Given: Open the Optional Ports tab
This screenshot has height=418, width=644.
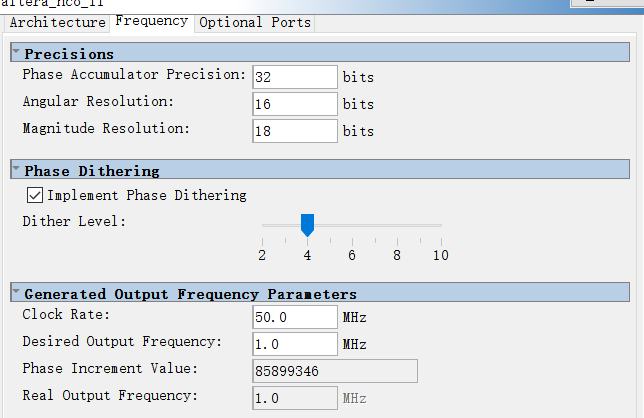Looking at the screenshot, I should tap(255, 22).
